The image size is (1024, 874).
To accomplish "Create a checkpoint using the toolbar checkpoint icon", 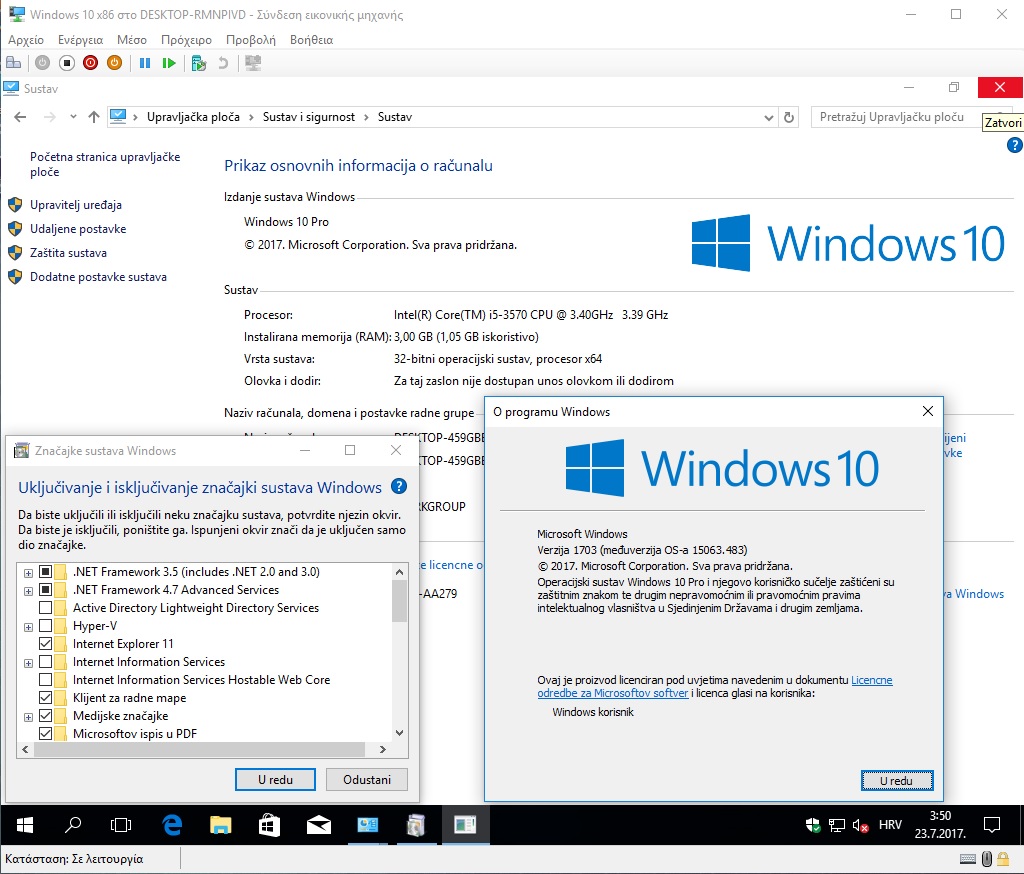I will tap(199, 63).
